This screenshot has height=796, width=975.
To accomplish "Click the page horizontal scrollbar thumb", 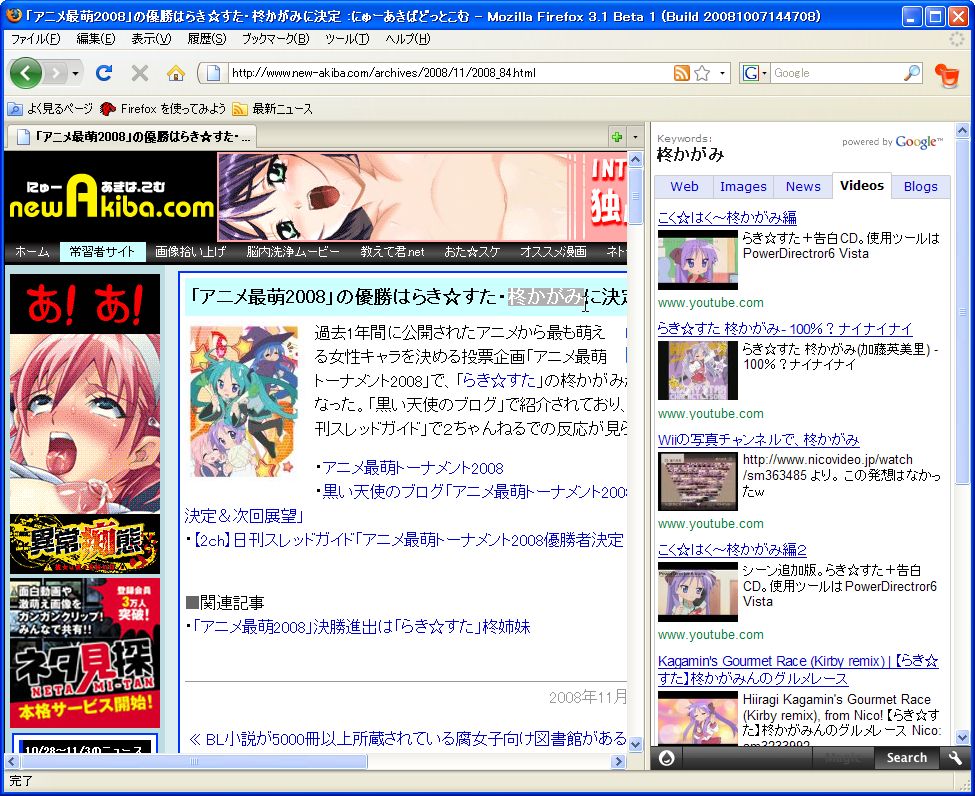I will coord(193,761).
